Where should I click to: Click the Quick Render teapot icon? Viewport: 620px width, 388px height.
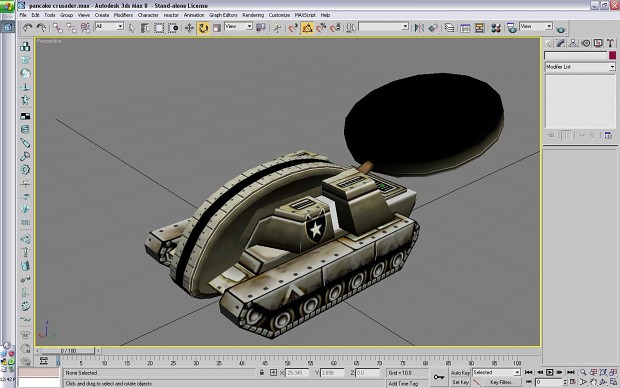click(561, 29)
